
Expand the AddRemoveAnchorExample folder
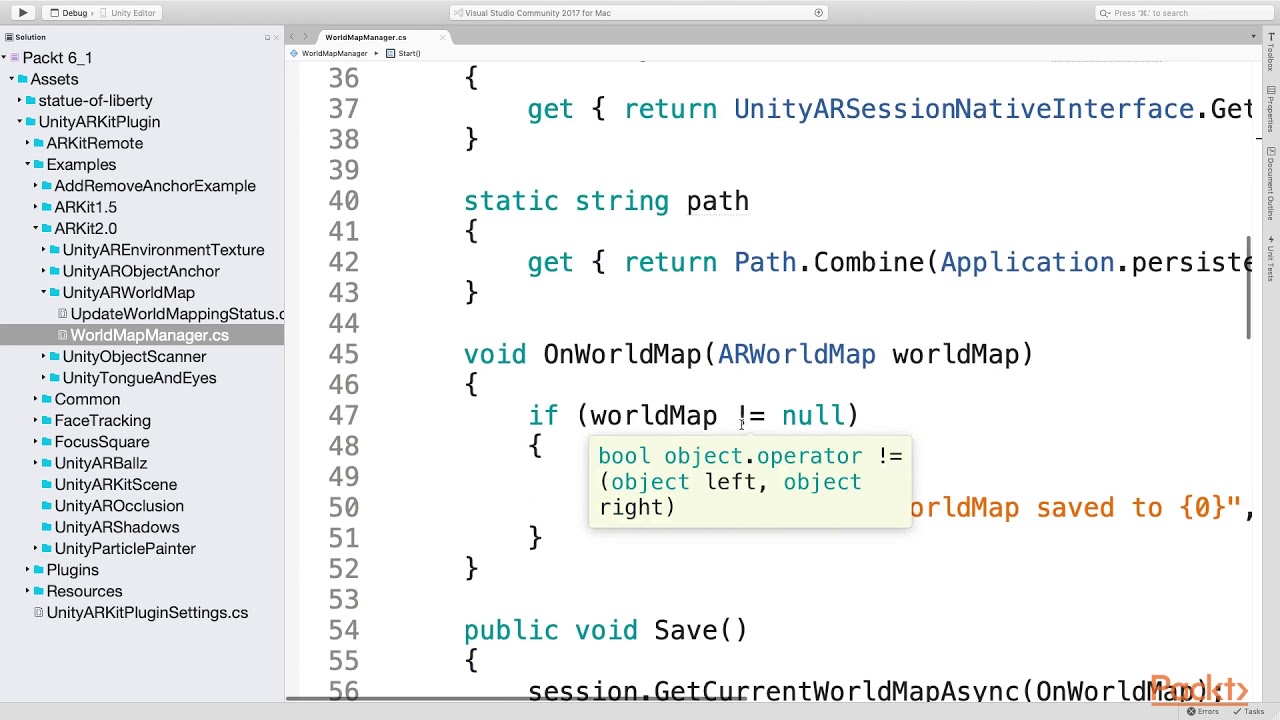pyautogui.click(x=35, y=186)
